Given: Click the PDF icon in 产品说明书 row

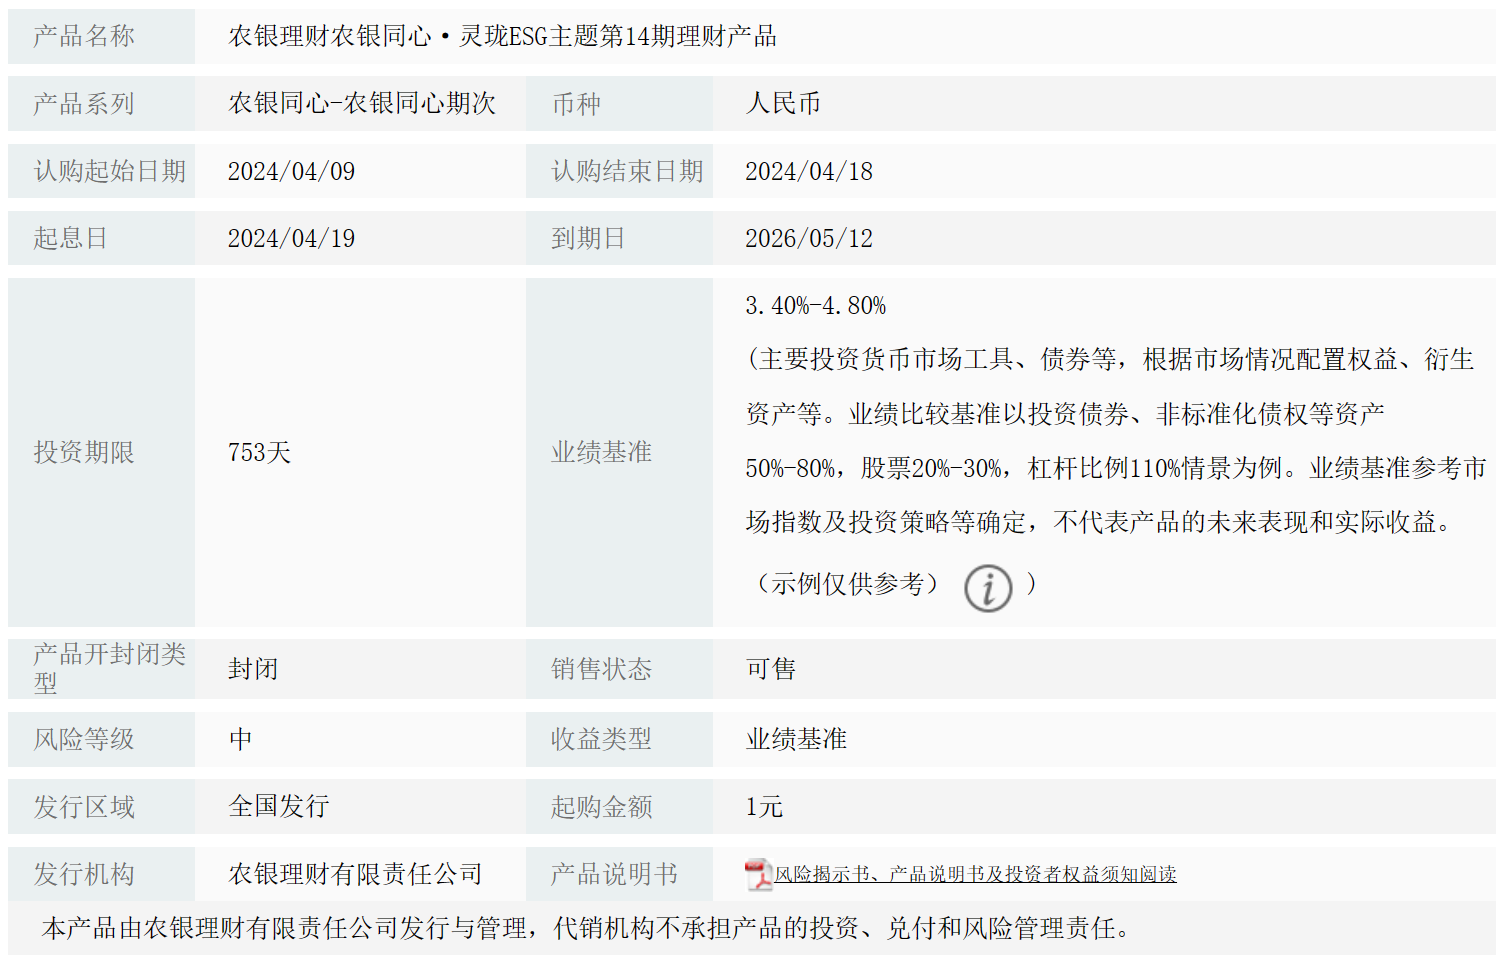Looking at the screenshot, I should (759, 875).
